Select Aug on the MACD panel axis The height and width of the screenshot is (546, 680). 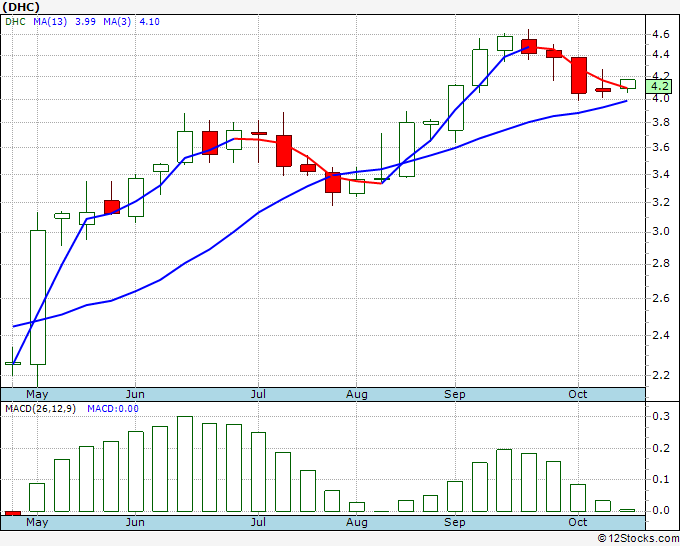(356, 523)
